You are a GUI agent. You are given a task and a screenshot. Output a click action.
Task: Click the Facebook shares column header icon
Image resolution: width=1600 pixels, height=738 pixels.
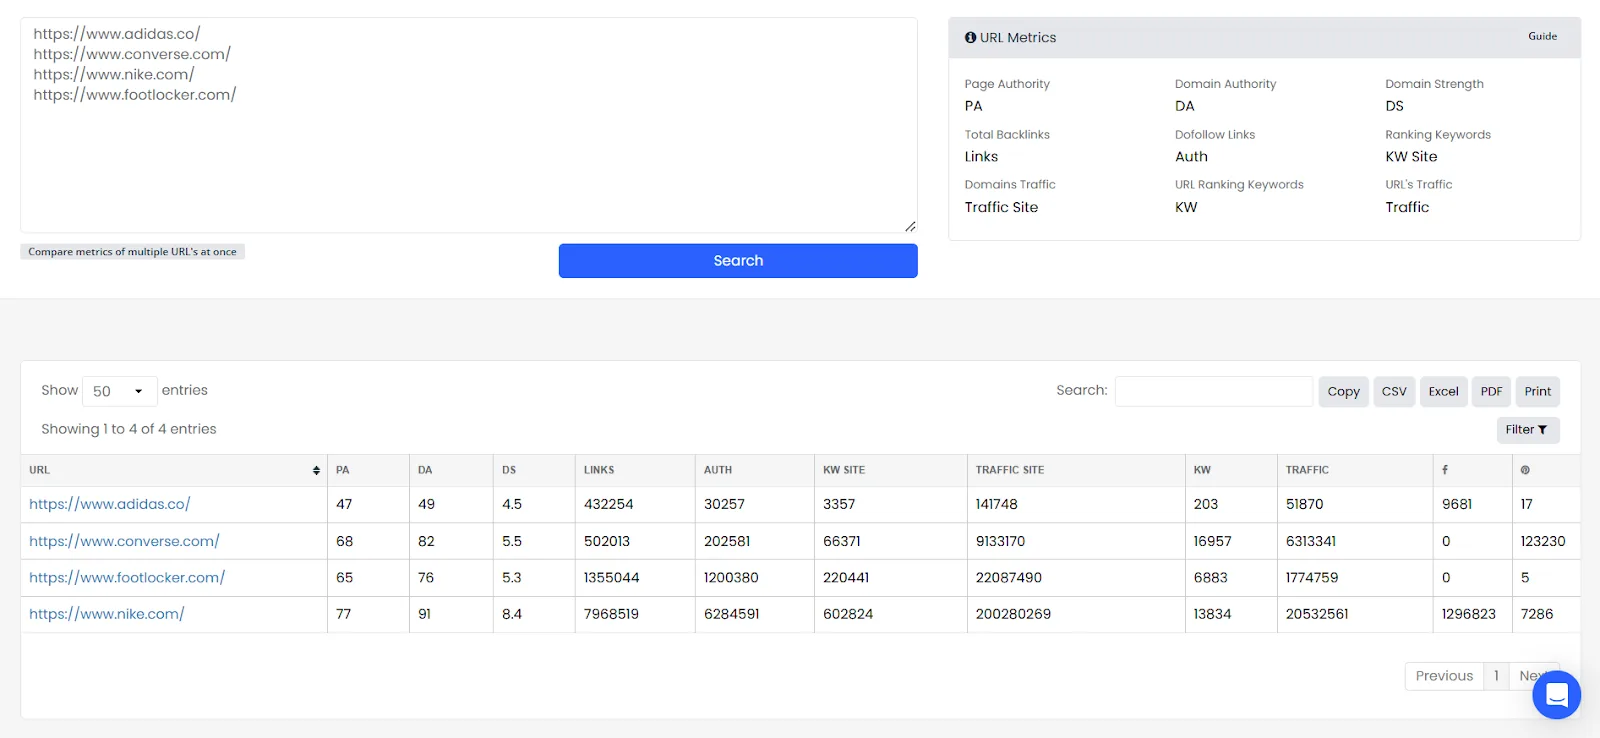pyautogui.click(x=1445, y=470)
